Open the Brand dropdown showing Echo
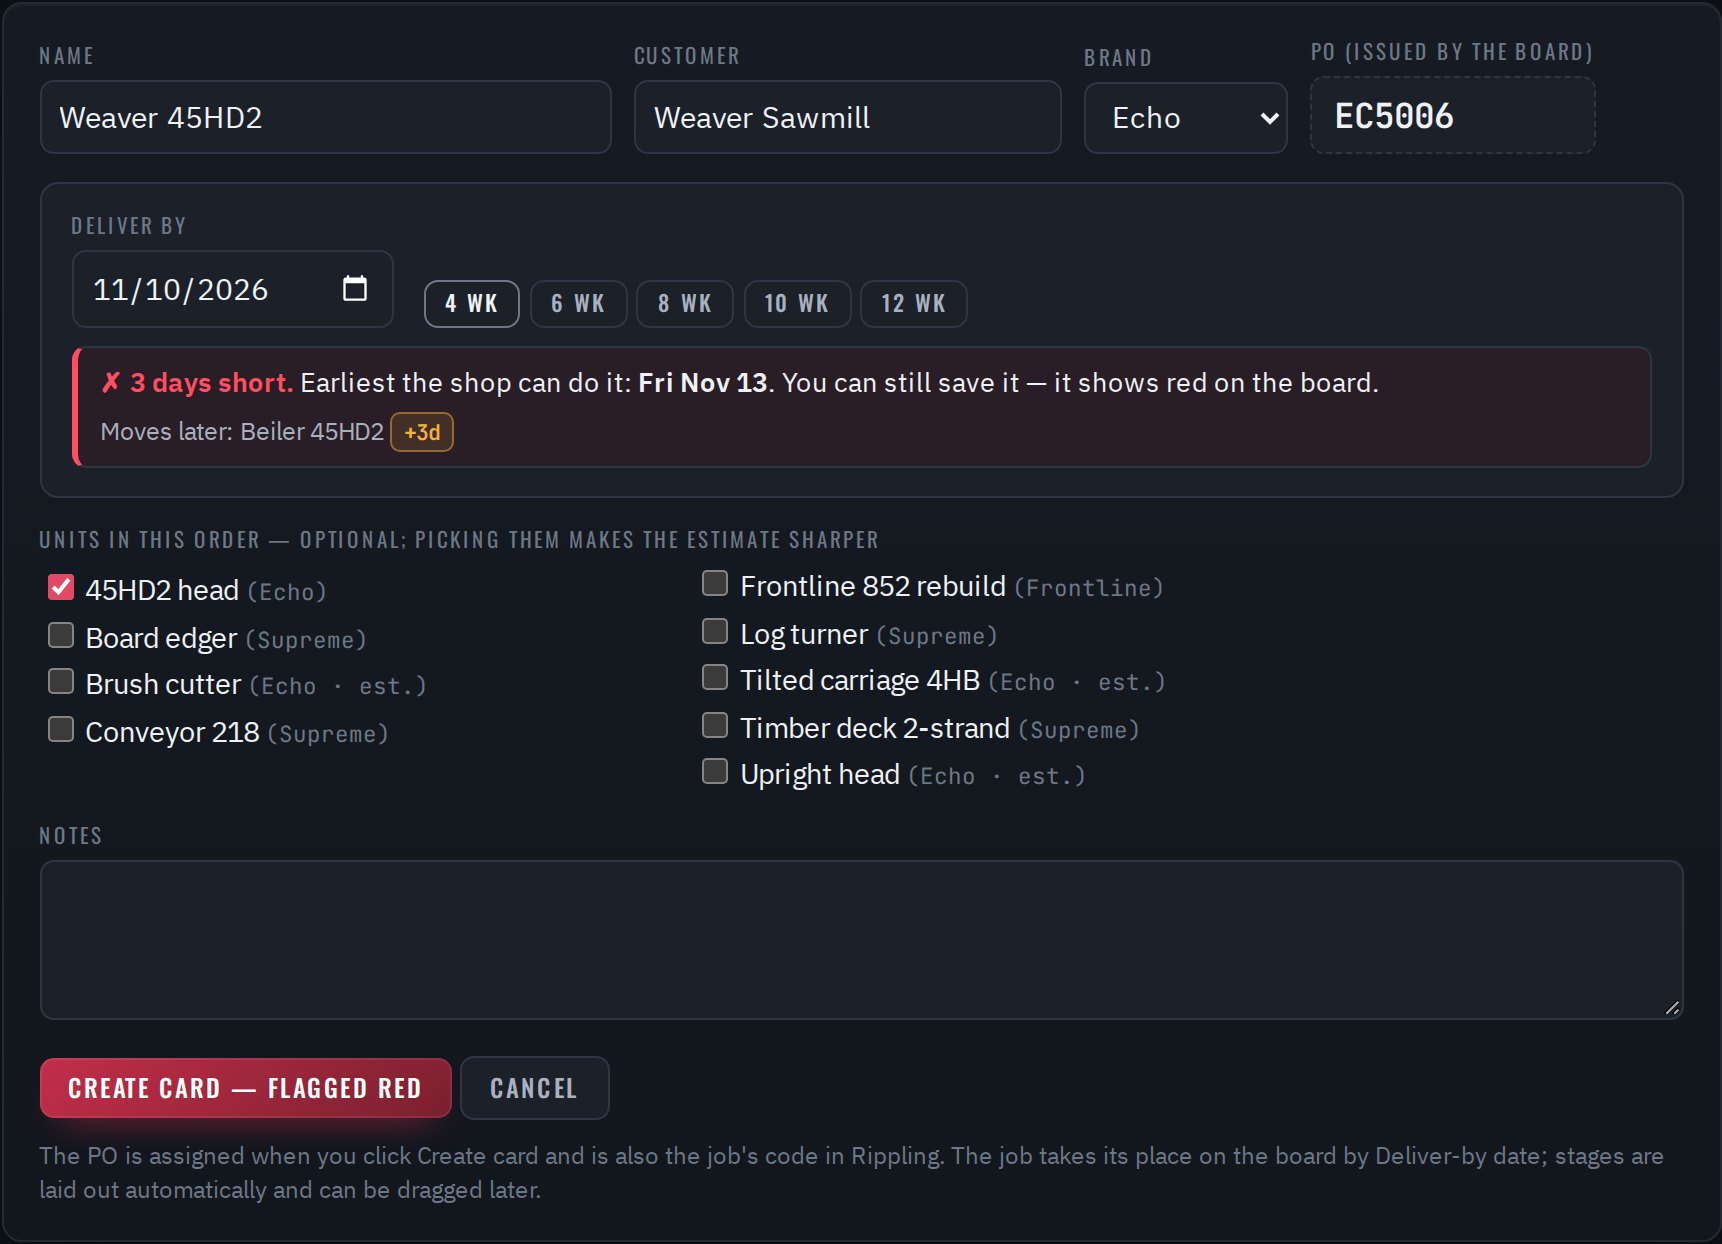Screen dimensions: 1722x1244 pyautogui.click(x=1185, y=118)
